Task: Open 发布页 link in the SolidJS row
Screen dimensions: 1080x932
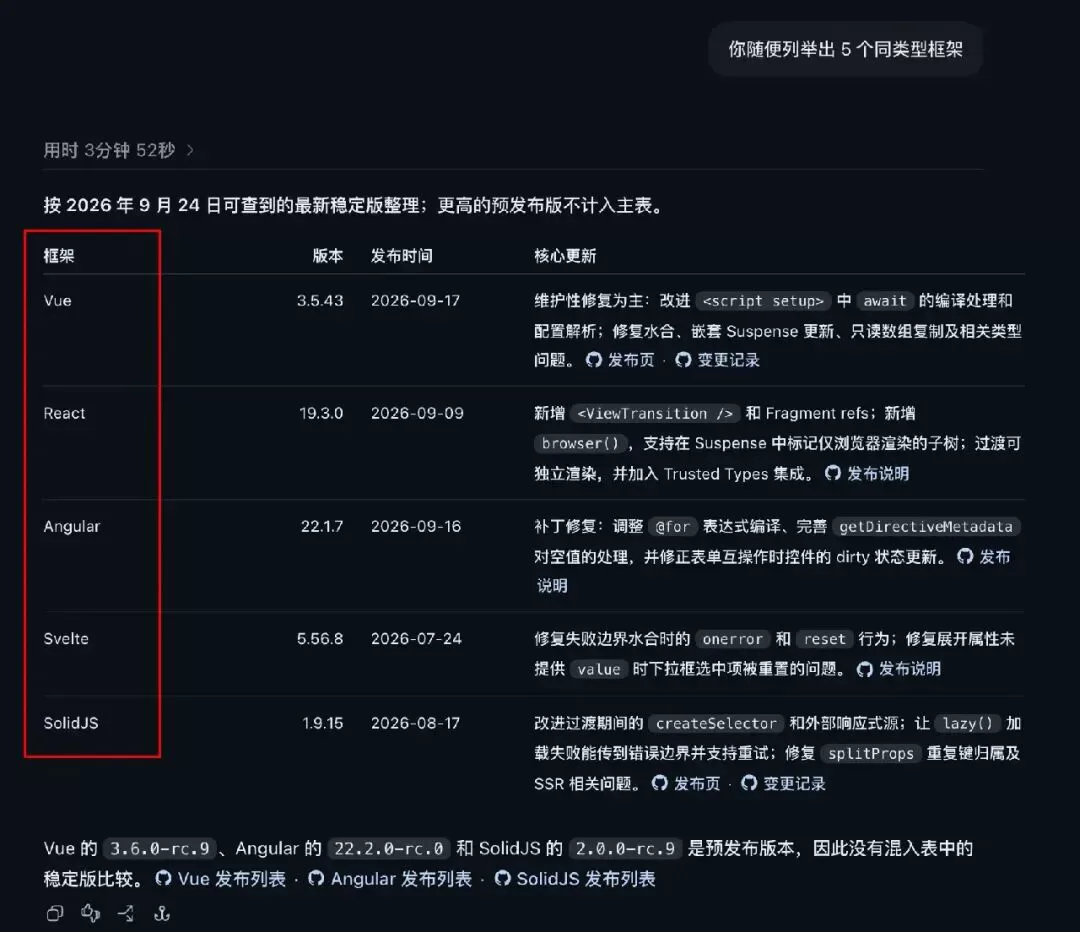Action: click(x=686, y=783)
